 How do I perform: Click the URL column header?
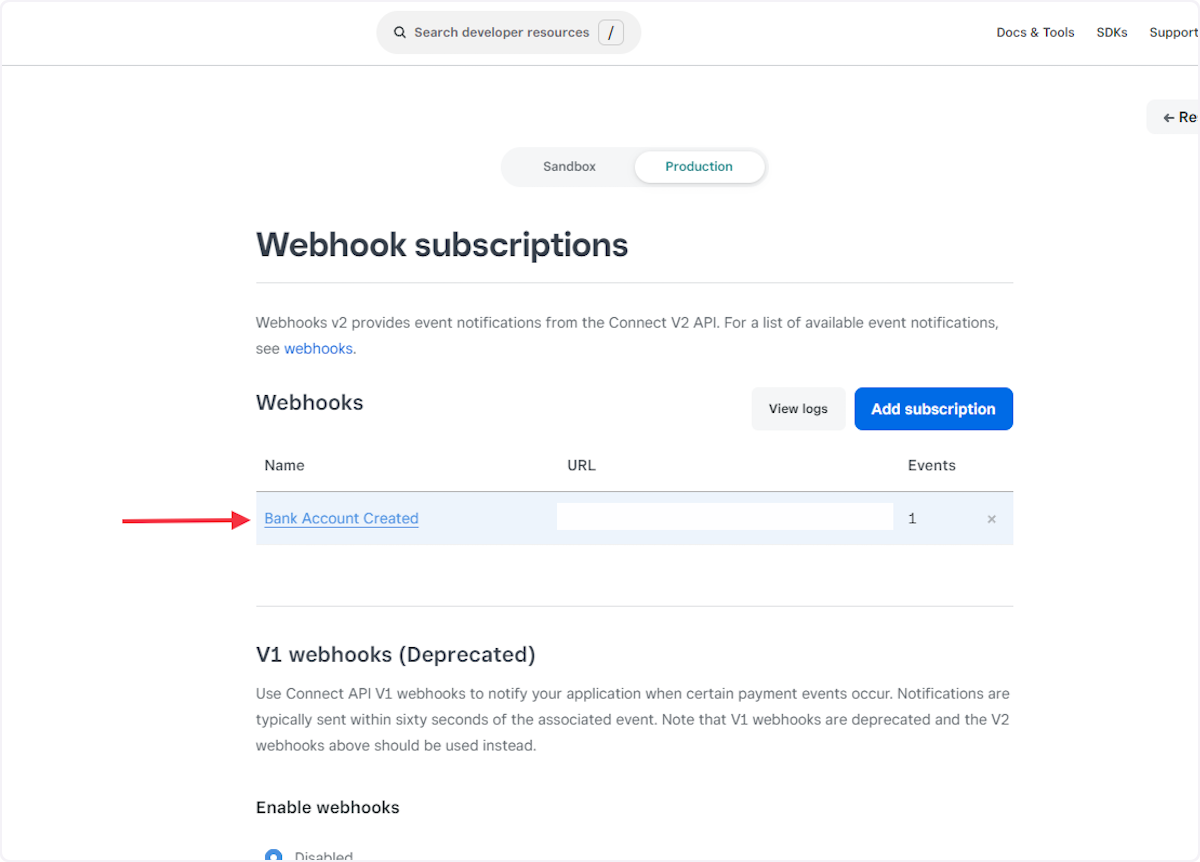[x=581, y=465]
